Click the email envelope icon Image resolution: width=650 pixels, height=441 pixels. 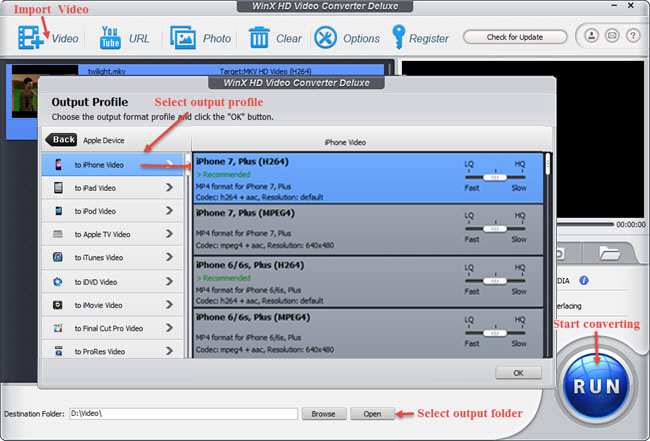[x=612, y=36]
